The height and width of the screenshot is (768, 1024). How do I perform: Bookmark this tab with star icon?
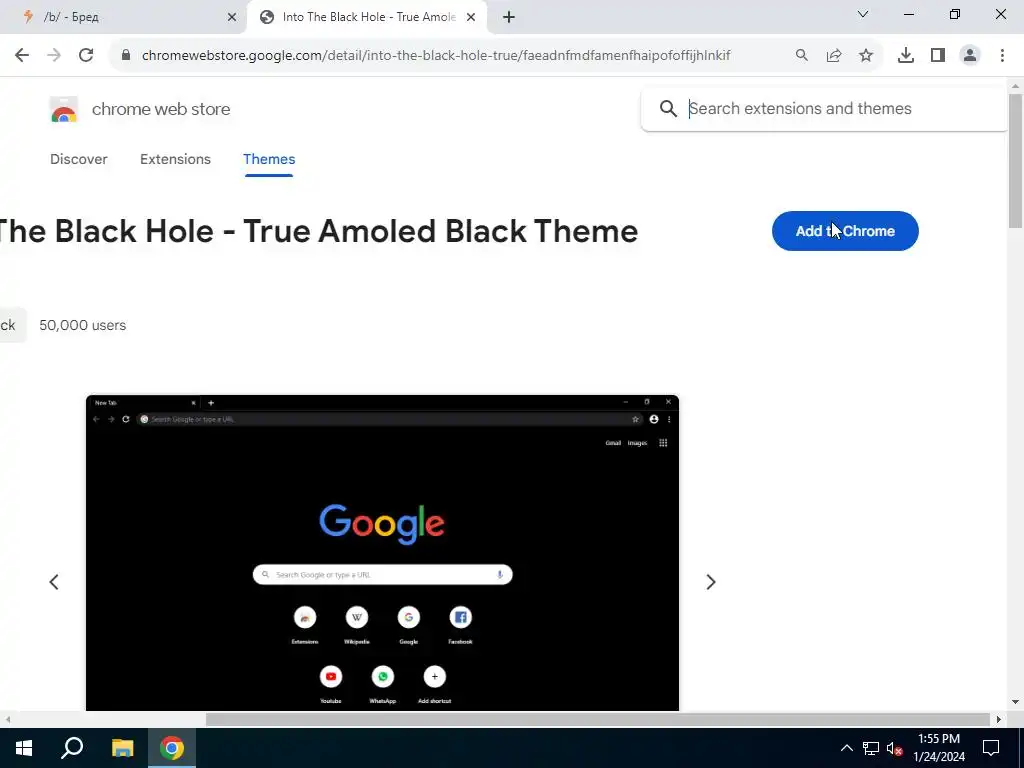(x=866, y=56)
